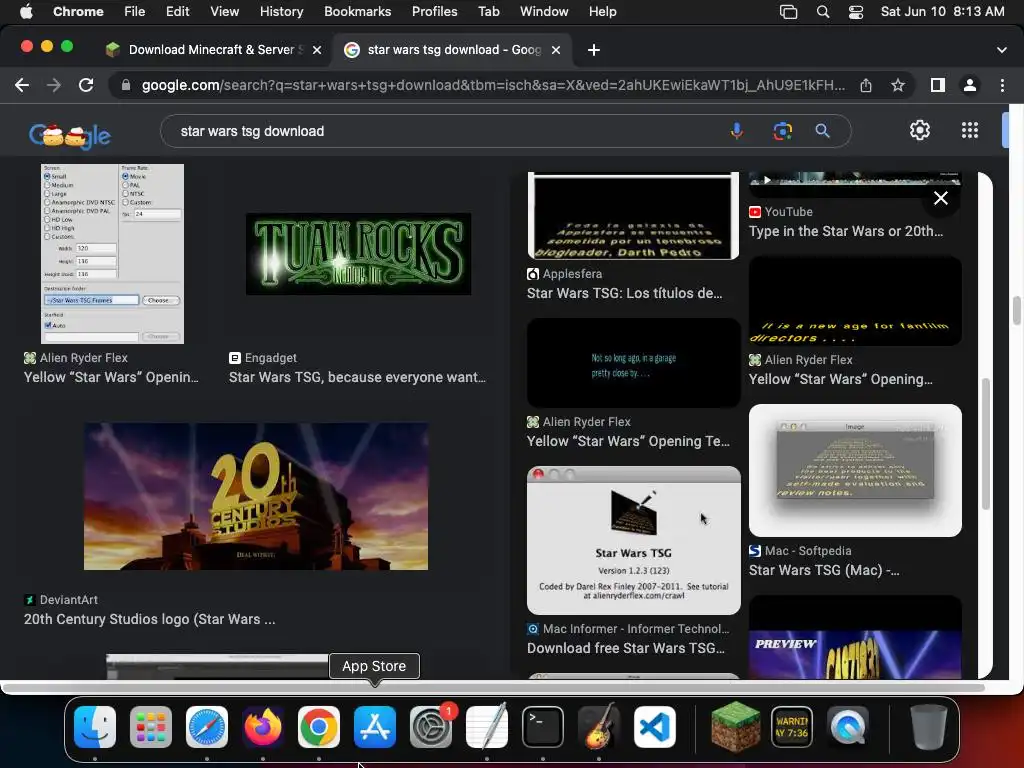1024x768 pixels.
Task: Select the Star Wars TSG about-window thumbnail
Action: point(633,540)
